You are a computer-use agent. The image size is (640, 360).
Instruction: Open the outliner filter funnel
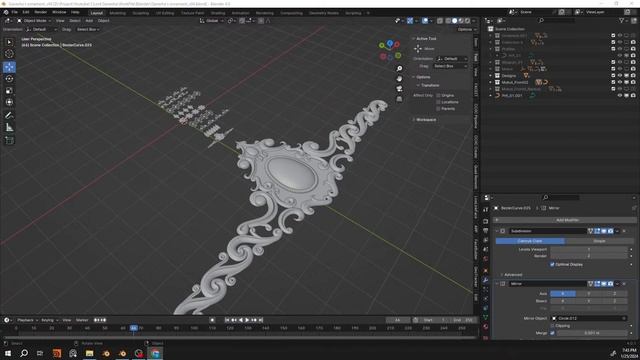pos(622,20)
